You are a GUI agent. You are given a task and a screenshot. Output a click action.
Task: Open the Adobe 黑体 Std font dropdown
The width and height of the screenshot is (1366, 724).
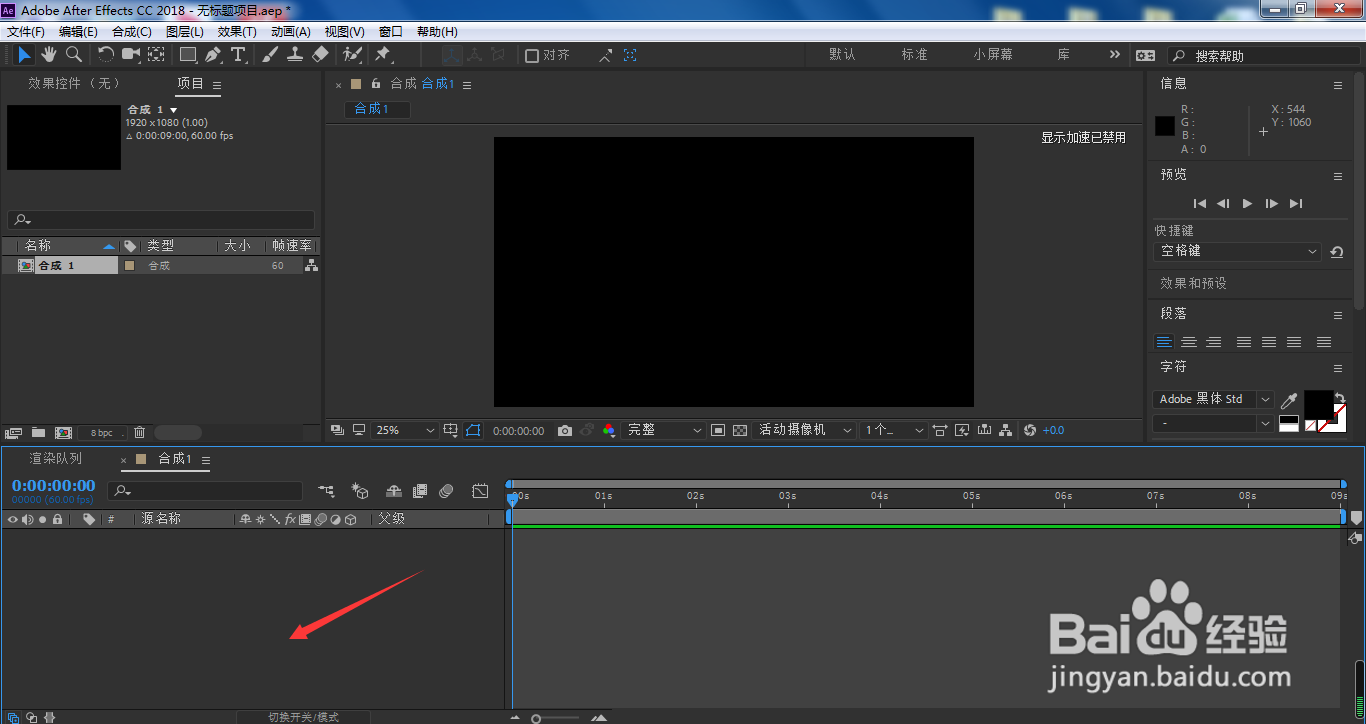point(1213,399)
